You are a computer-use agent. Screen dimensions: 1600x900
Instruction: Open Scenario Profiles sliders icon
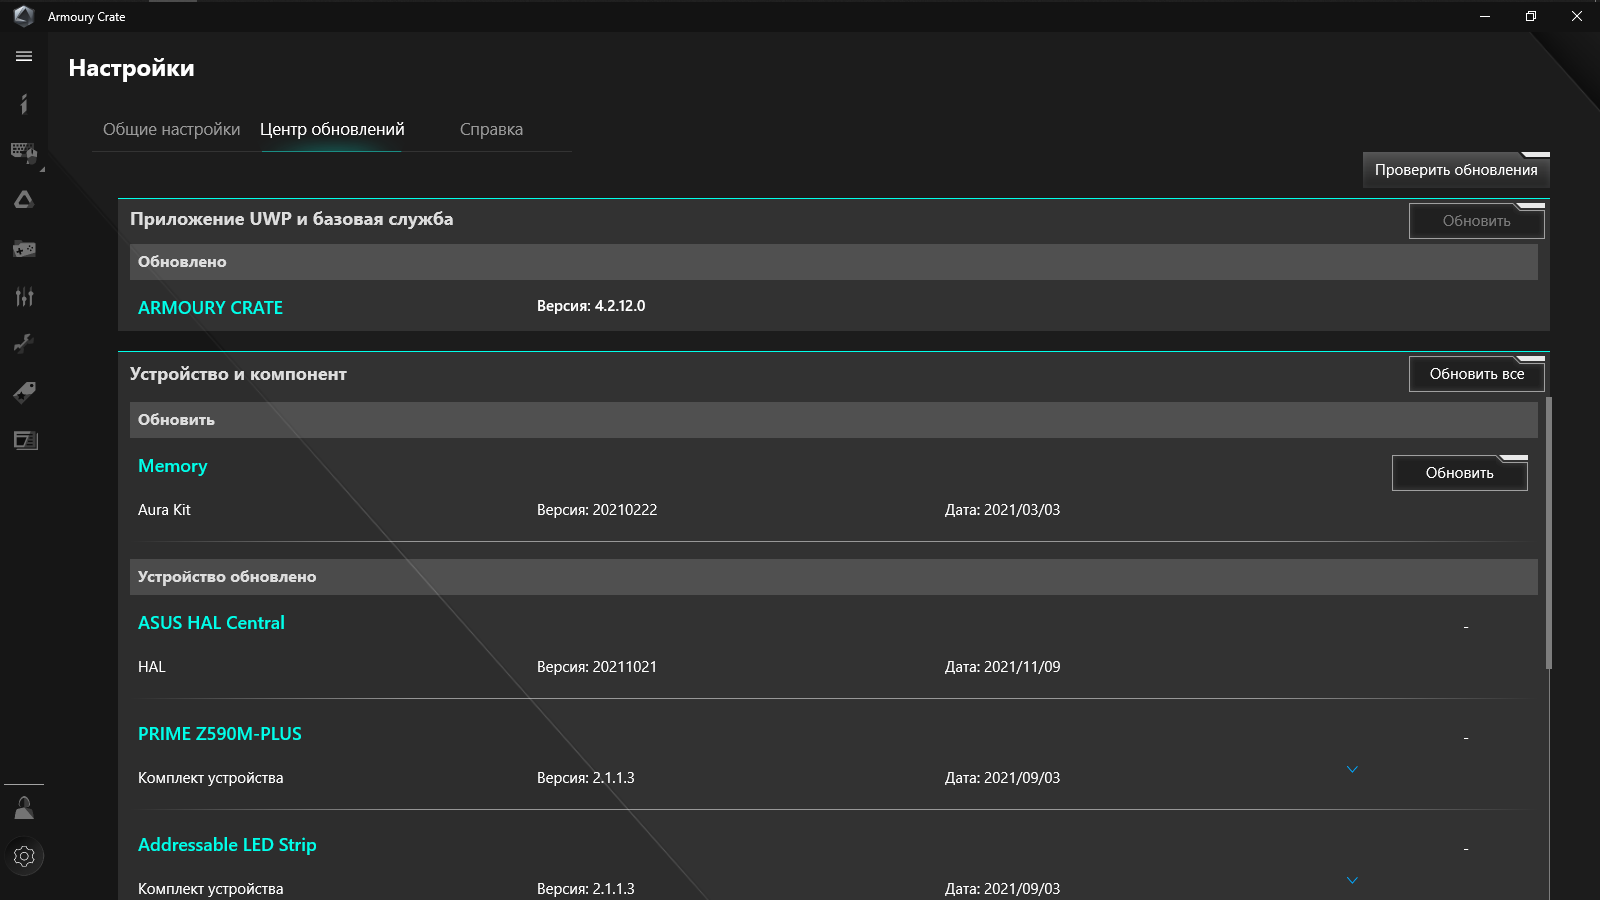point(24,296)
